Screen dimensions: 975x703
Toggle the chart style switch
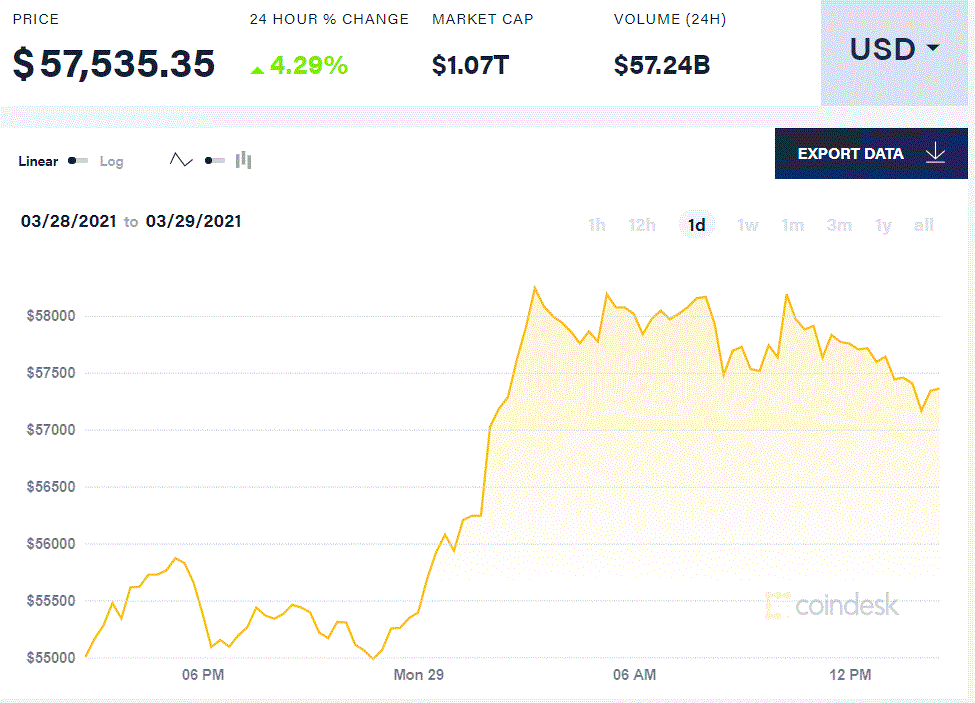(214, 160)
